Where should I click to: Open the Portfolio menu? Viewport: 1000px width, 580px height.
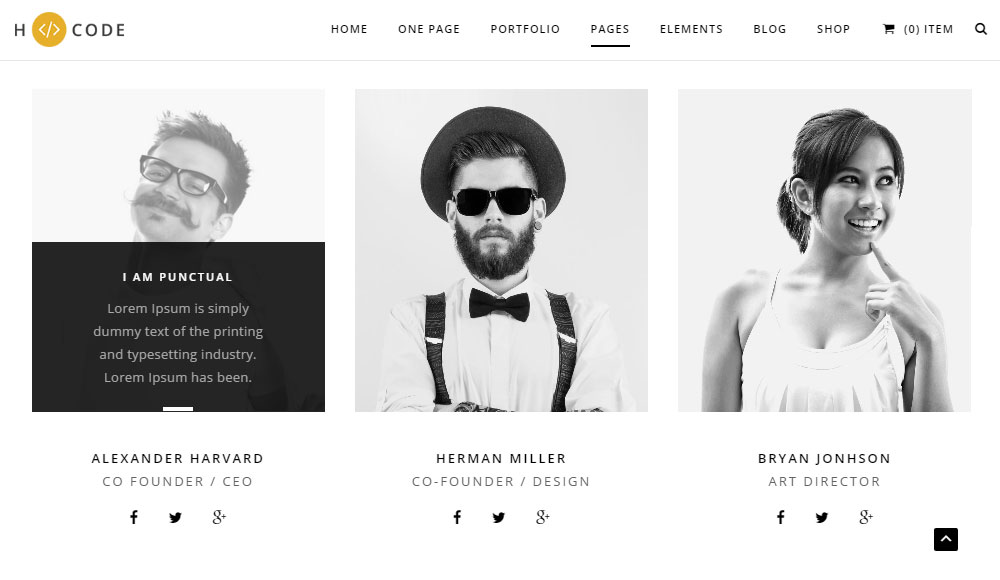[x=525, y=29]
